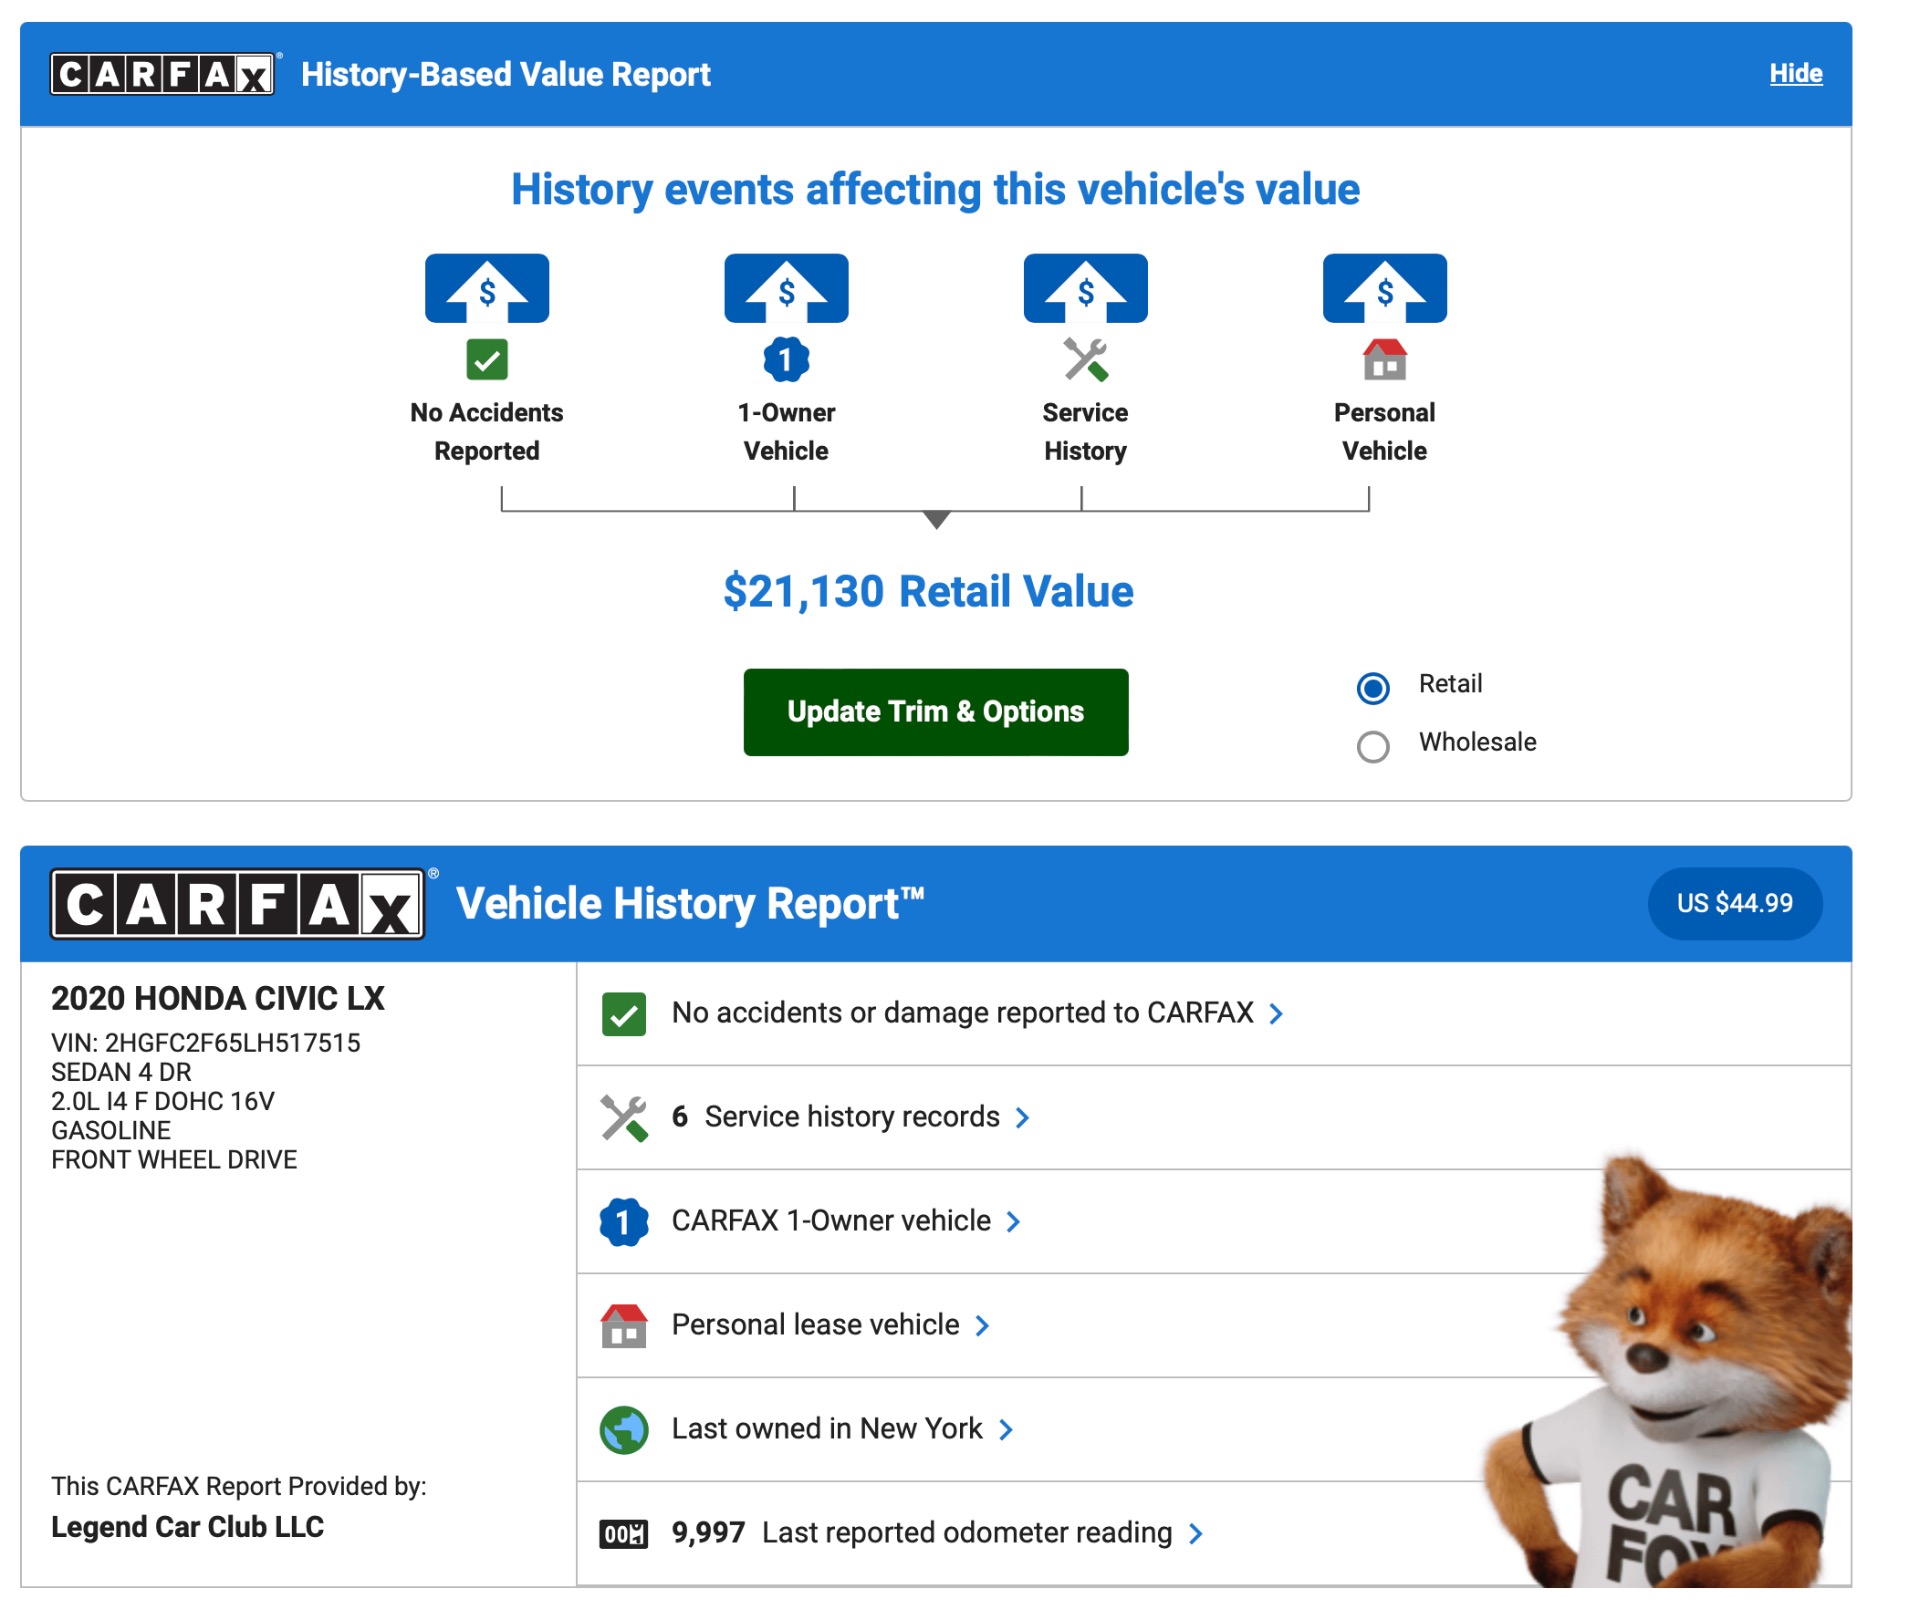Screen dimensions: 1920x1620
Task: Click the 1-Owner Vehicle label
Action: tap(786, 432)
